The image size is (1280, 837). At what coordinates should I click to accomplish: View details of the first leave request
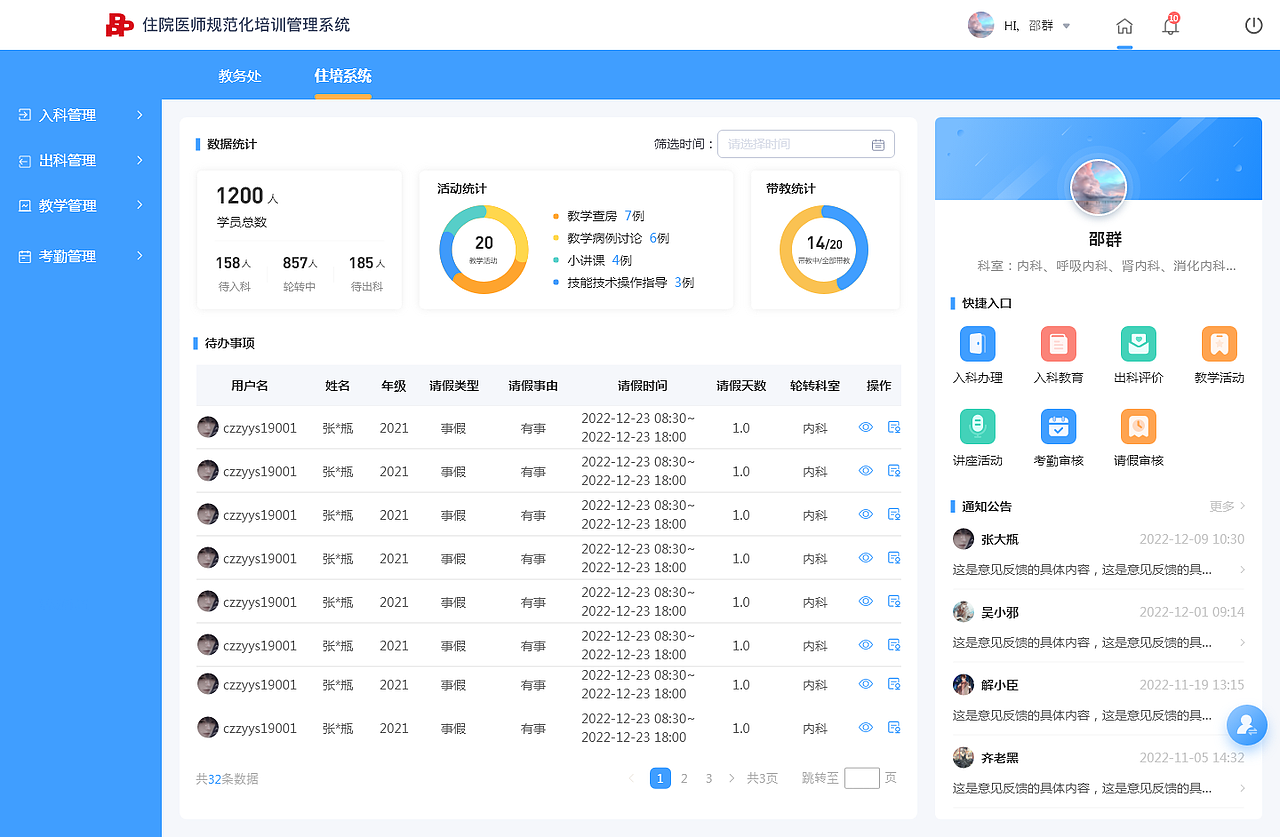(x=864, y=426)
